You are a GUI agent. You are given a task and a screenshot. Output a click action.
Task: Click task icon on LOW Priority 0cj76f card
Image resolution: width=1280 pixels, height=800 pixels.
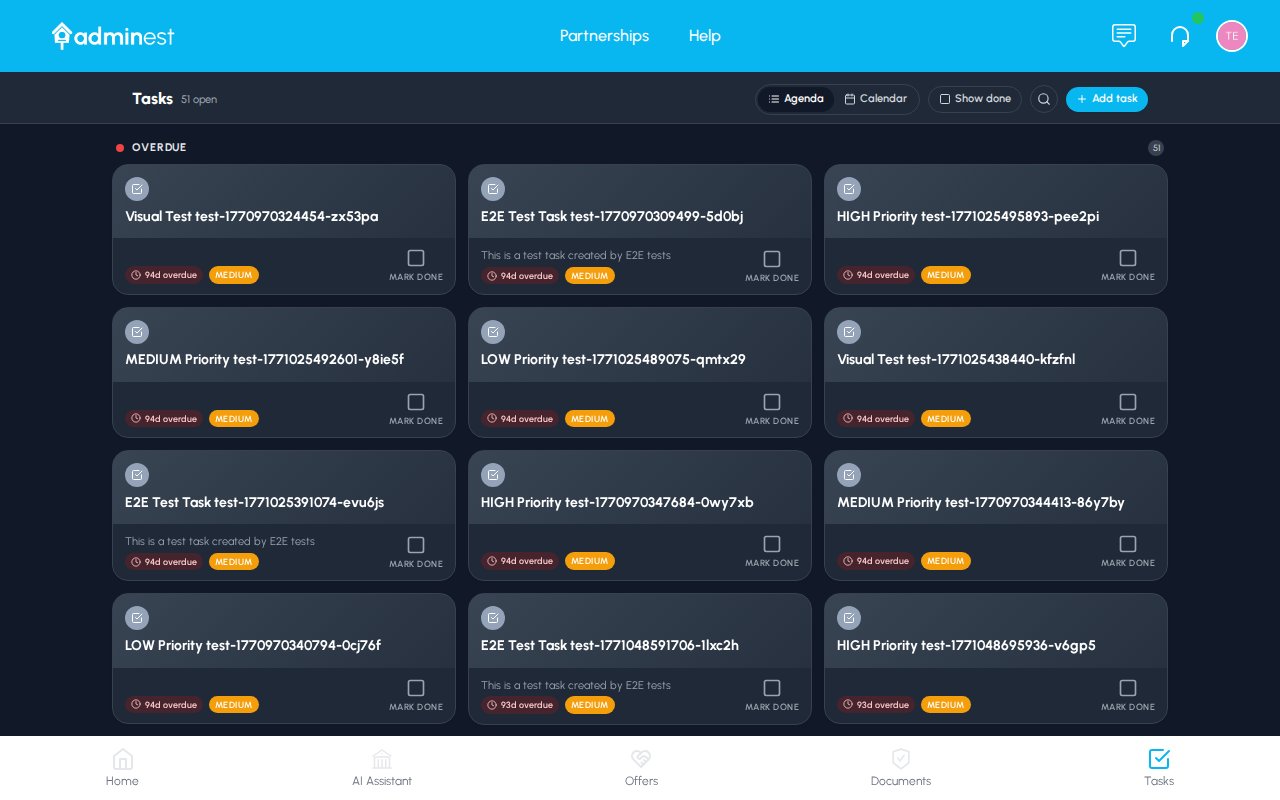[x=137, y=618]
